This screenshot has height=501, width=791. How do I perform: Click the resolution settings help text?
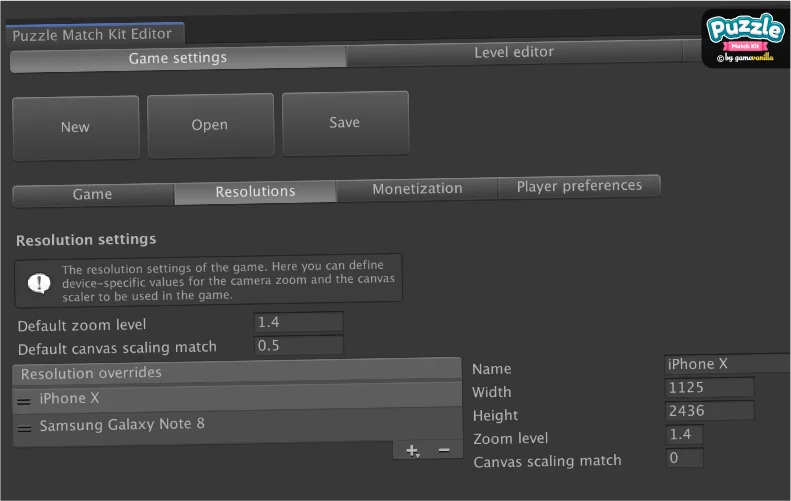[229, 281]
